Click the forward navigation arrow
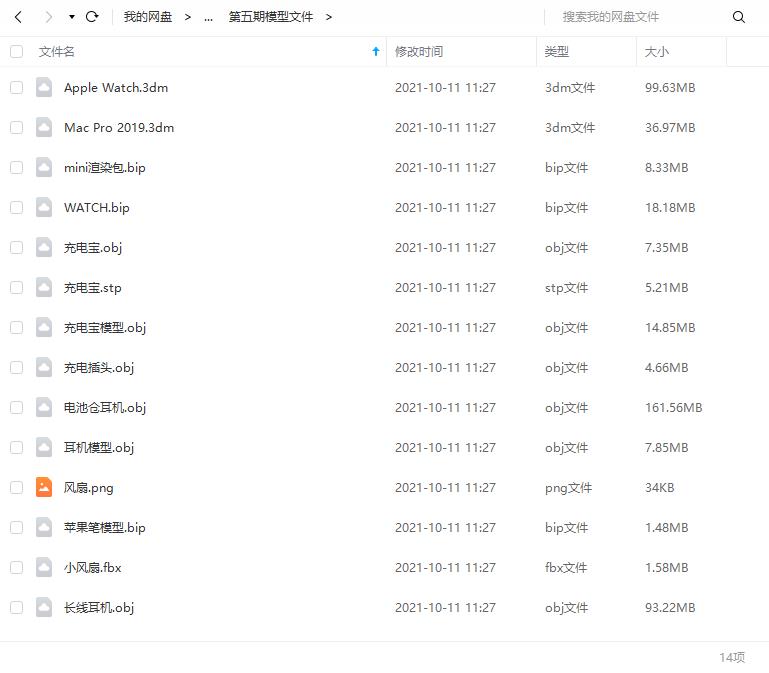Screen dimensions: 769x673 [47, 17]
